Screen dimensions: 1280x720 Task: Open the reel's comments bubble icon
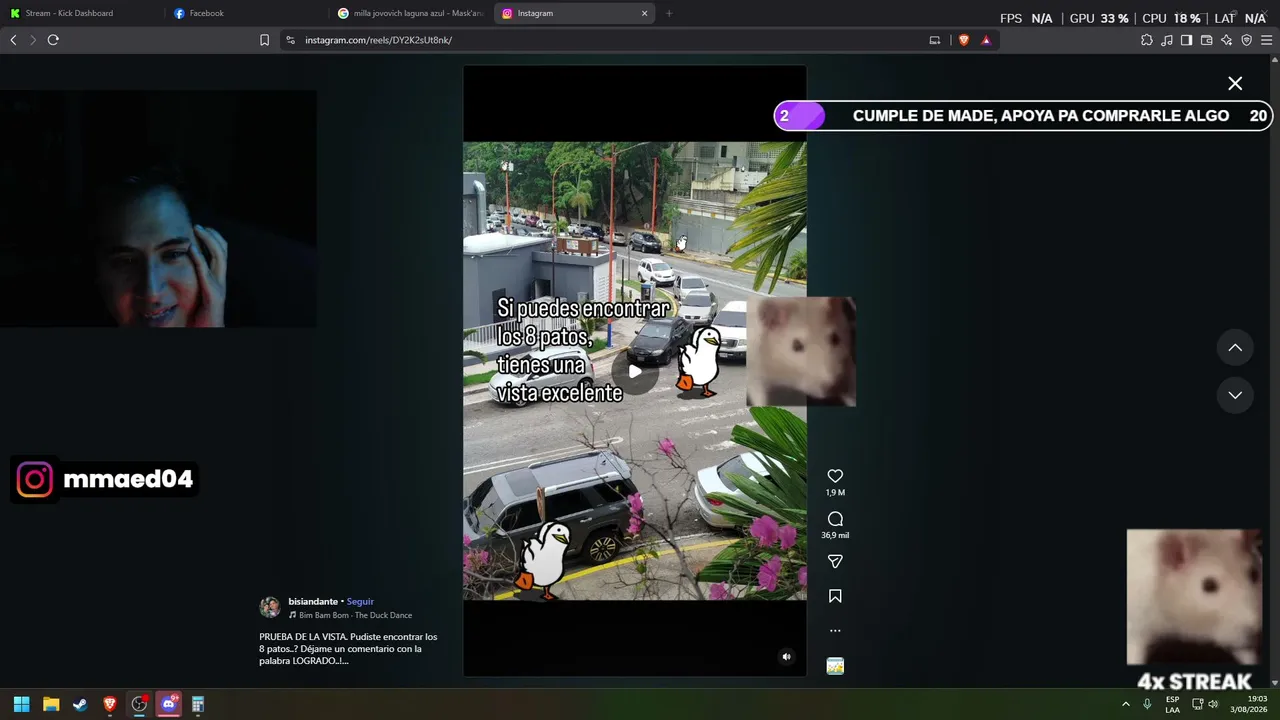point(835,519)
